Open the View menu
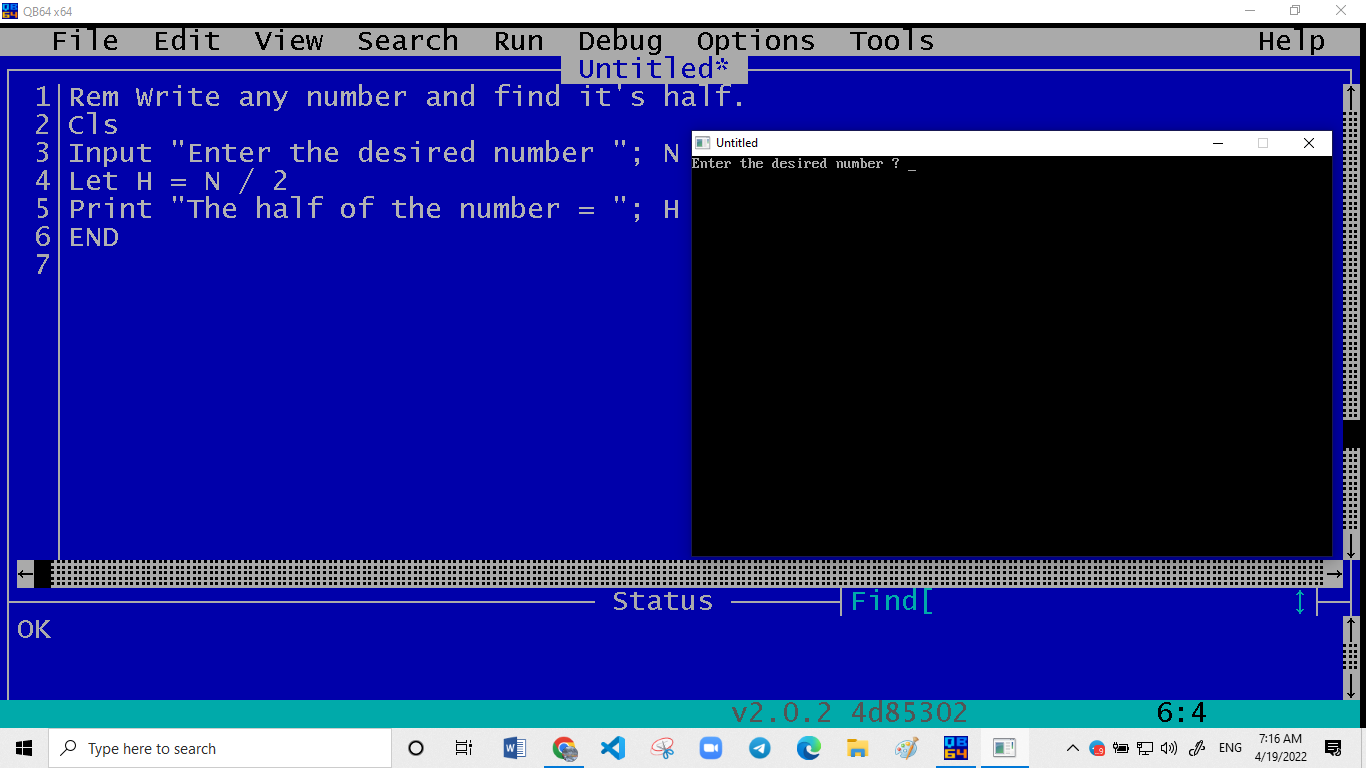Image resolution: width=1366 pixels, height=768 pixels. [289, 41]
